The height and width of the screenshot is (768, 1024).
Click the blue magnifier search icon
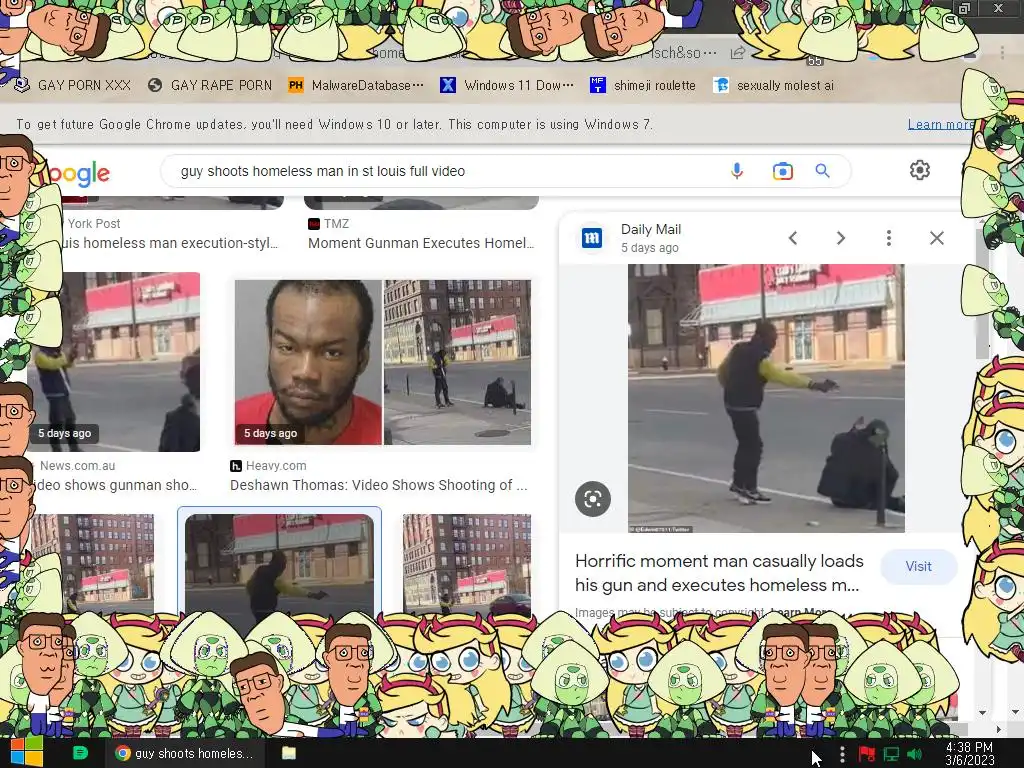(x=822, y=171)
